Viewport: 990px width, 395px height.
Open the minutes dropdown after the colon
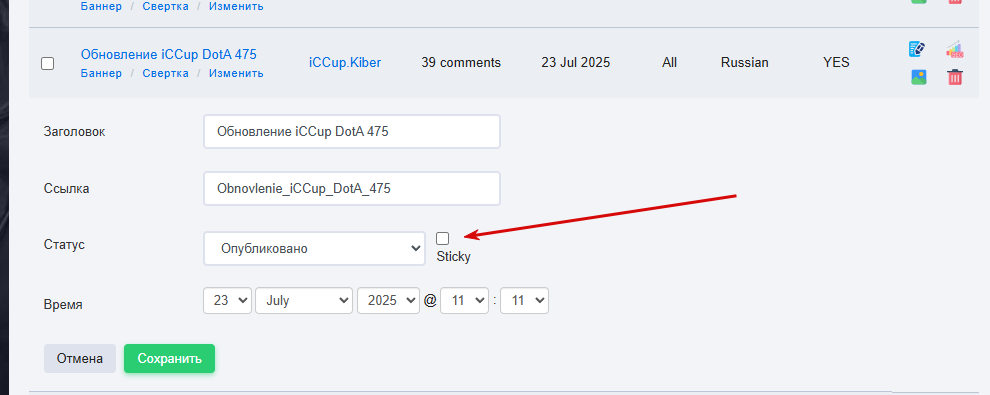click(524, 300)
